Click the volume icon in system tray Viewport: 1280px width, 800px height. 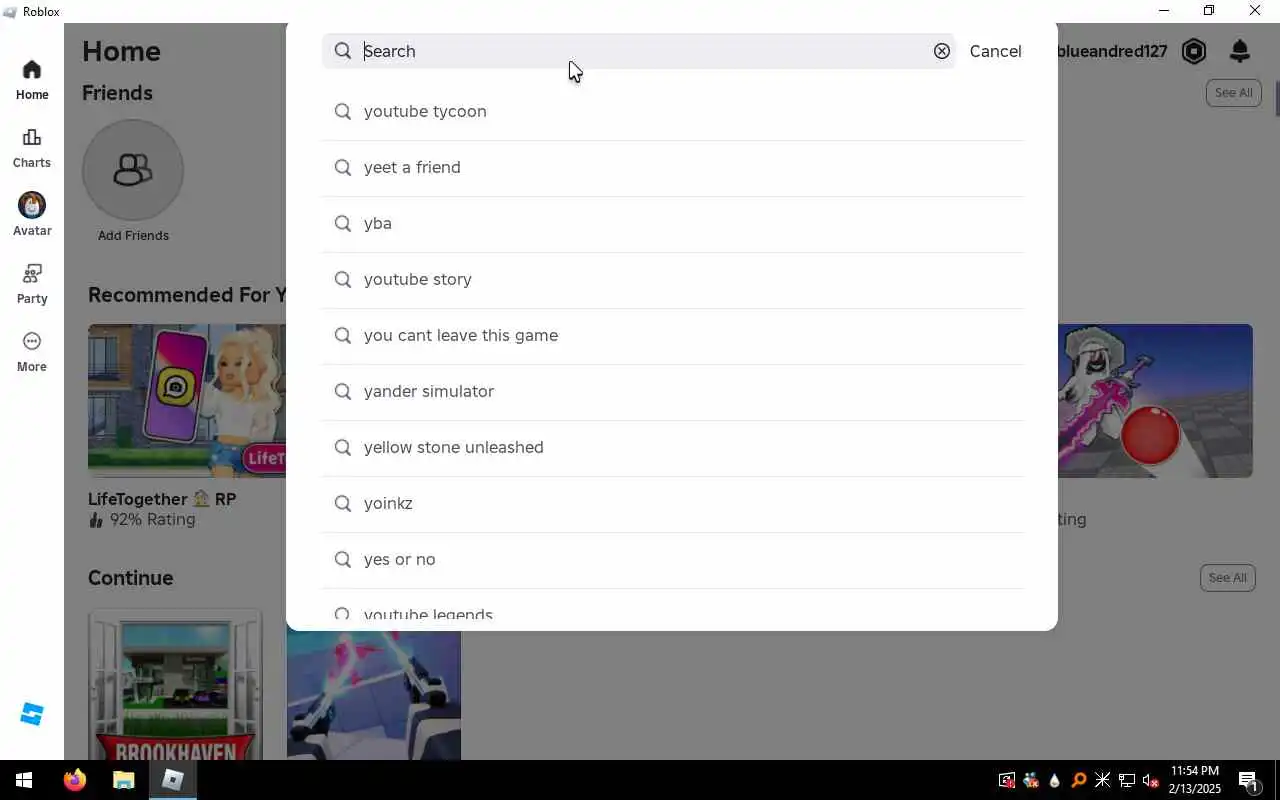tap(1151, 780)
